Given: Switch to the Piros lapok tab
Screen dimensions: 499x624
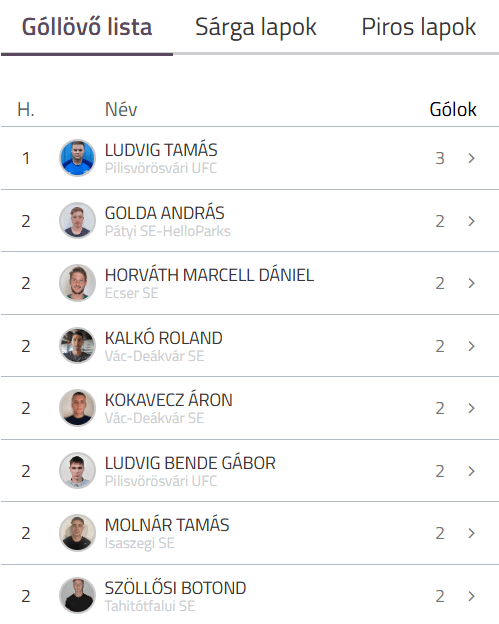Looking at the screenshot, I should 419,28.
